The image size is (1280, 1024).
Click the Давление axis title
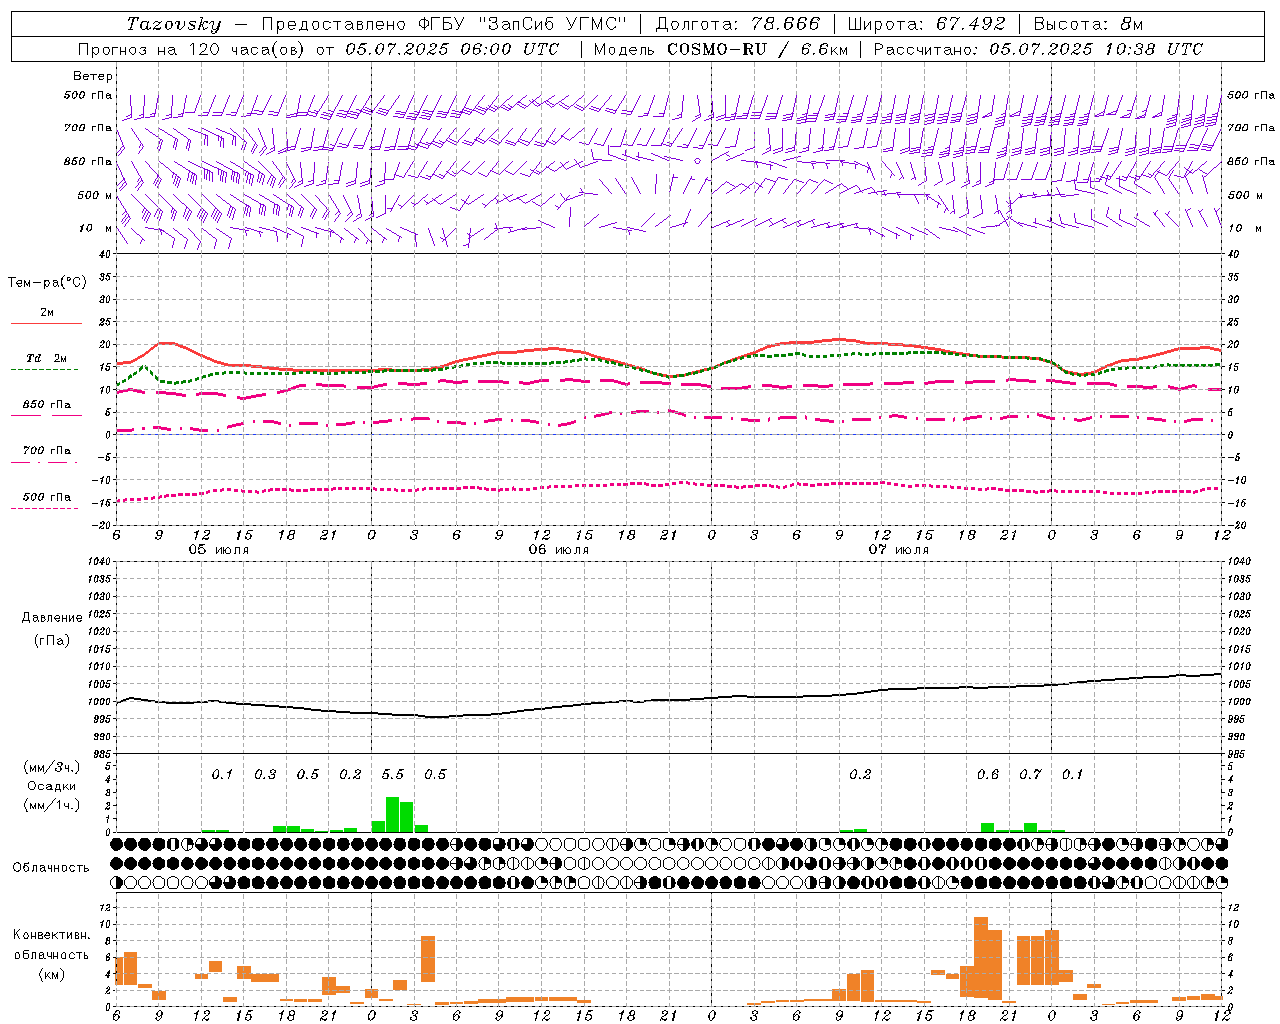point(52,618)
